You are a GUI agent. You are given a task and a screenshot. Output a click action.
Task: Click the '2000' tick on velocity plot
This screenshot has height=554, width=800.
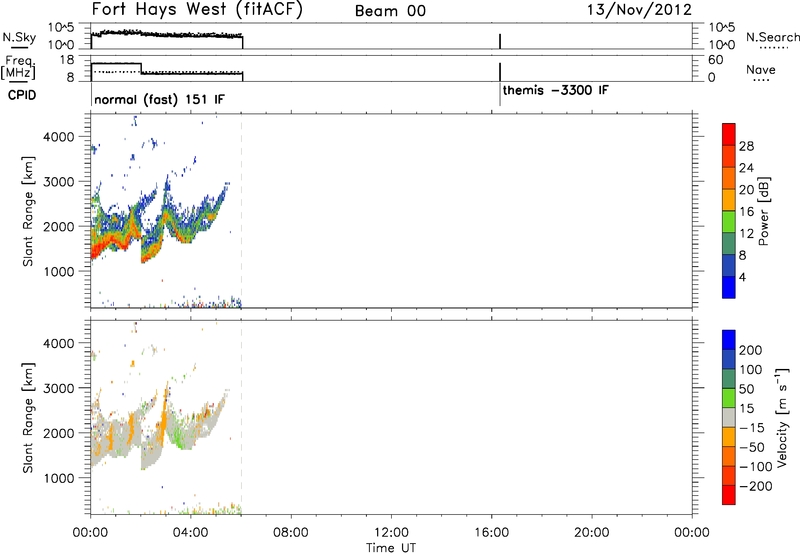pos(59,433)
